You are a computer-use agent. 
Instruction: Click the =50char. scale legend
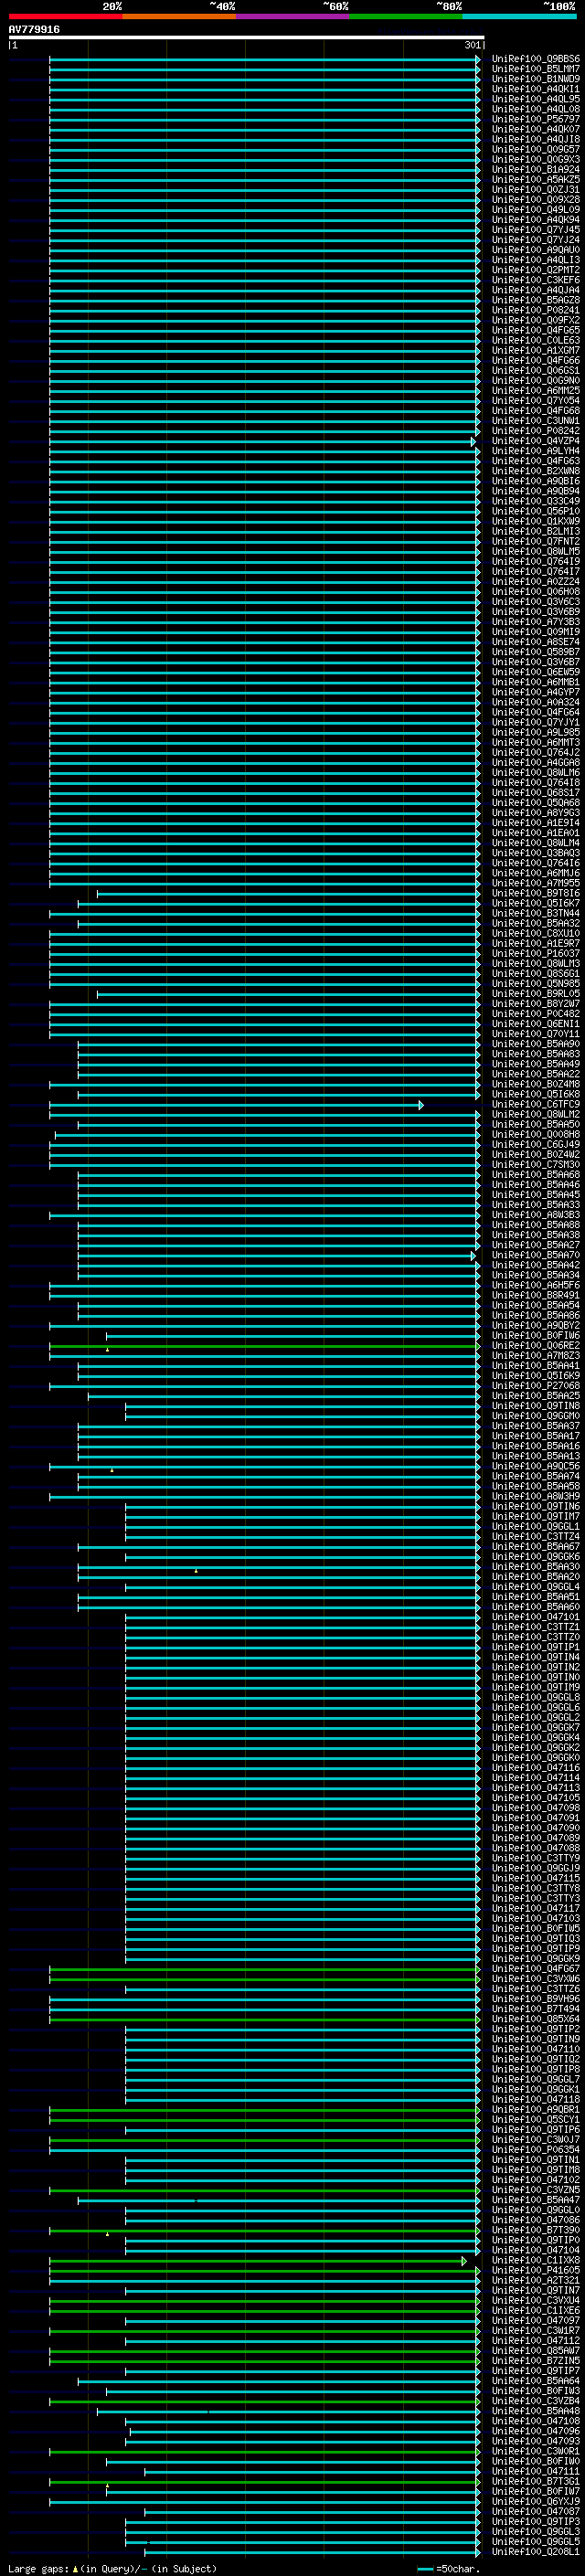(450, 2569)
